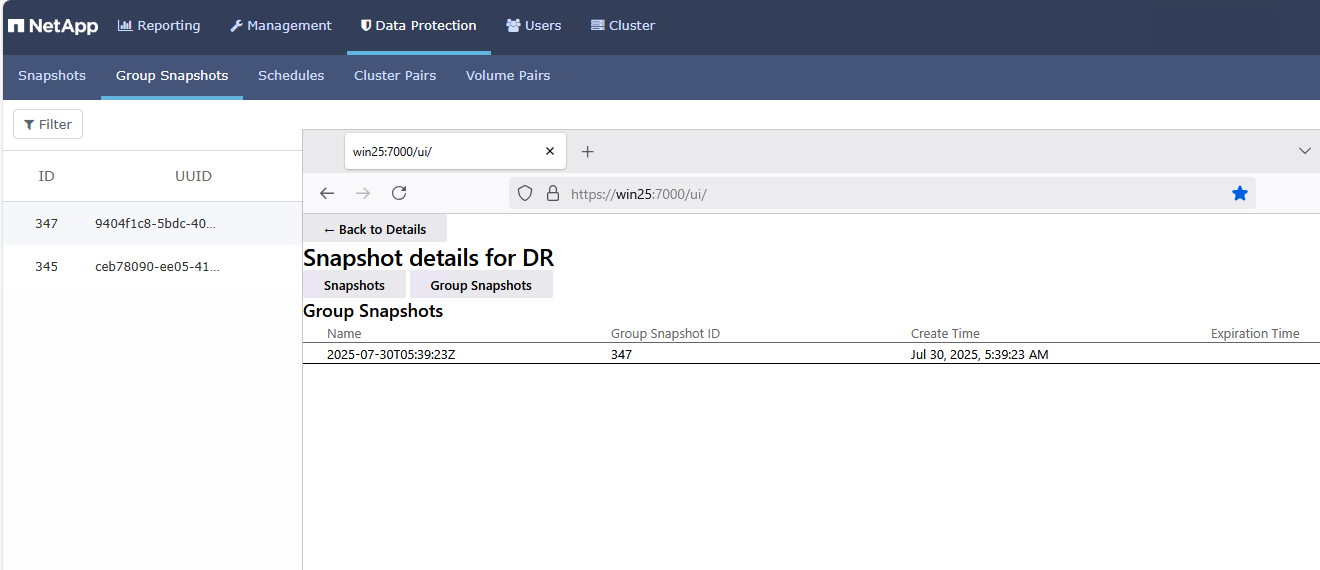This screenshot has width=1320, height=570.
Task: Click the Name column header
Action: (x=344, y=333)
